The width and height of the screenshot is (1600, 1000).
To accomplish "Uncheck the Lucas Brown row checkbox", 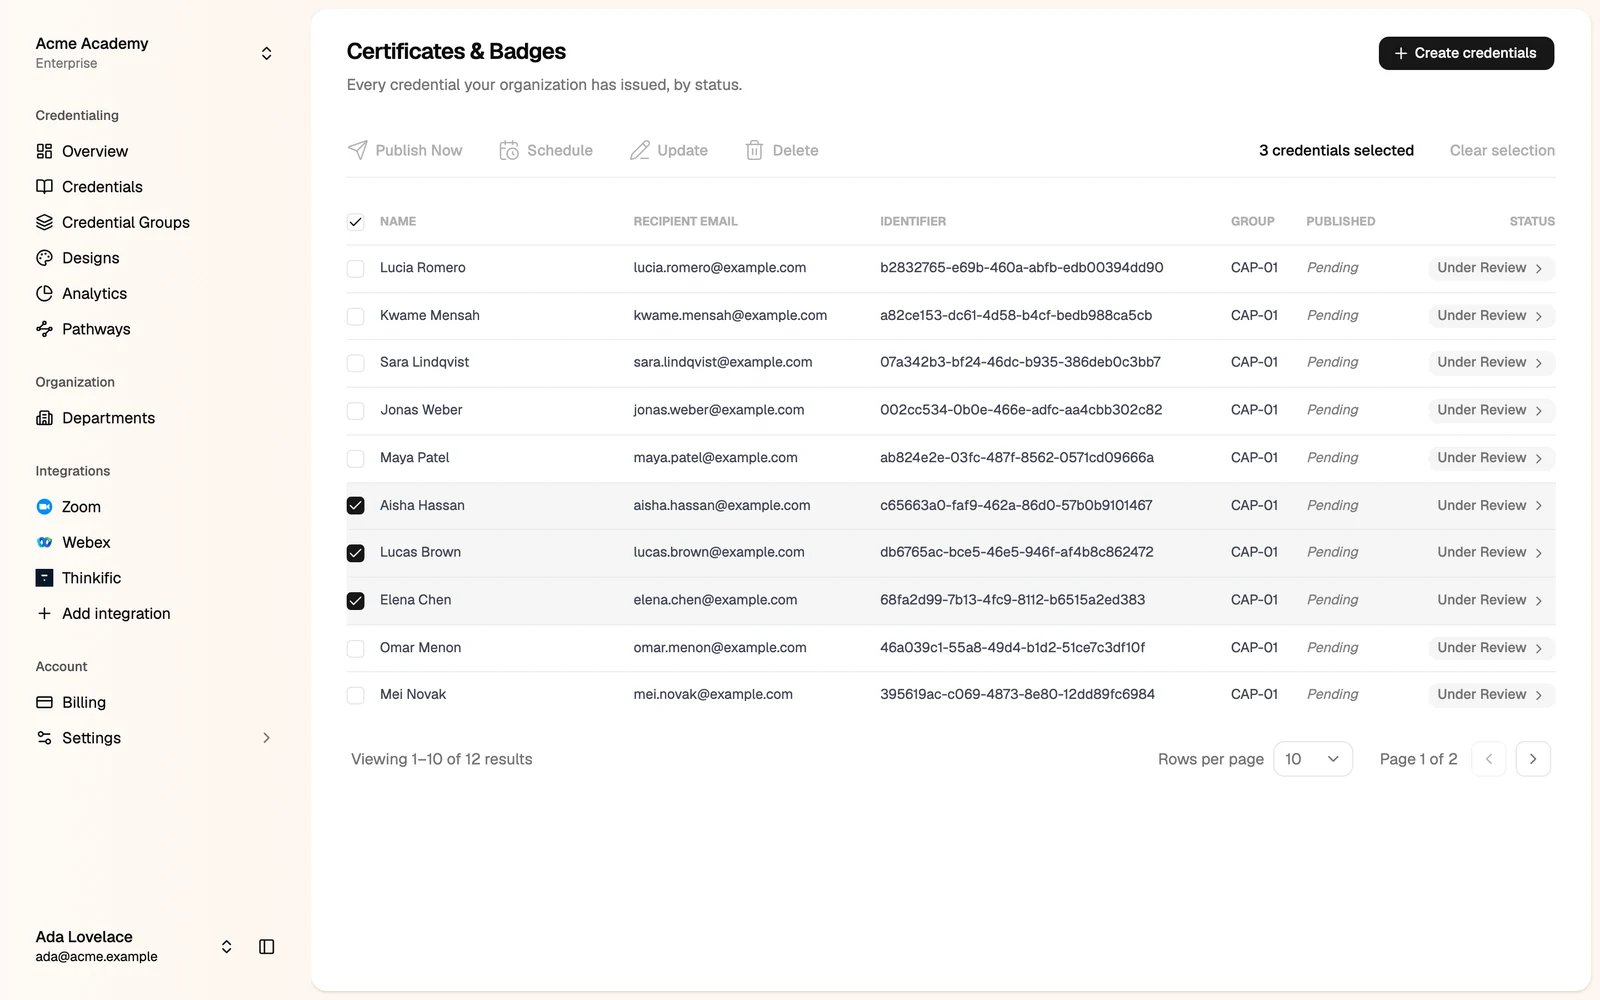I will 355,553.
